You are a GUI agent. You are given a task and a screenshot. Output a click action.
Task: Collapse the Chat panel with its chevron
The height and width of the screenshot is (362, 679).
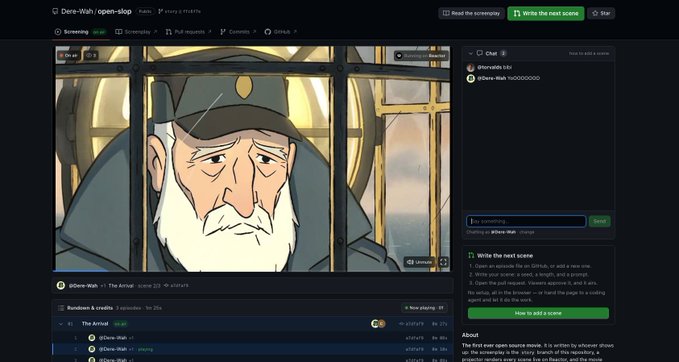(x=471, y=53)
